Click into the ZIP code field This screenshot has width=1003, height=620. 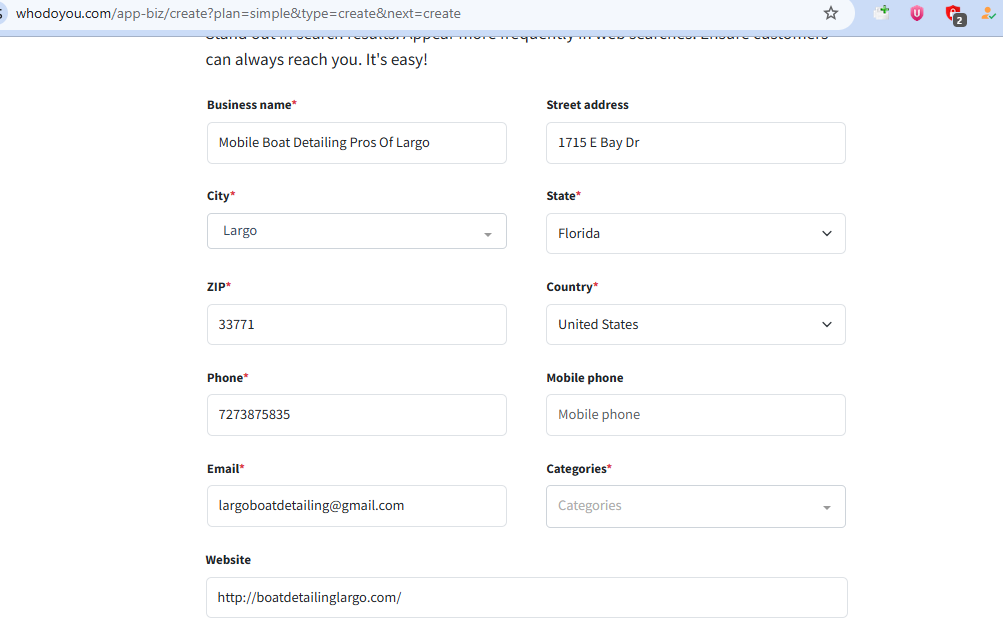pos(356,324)
